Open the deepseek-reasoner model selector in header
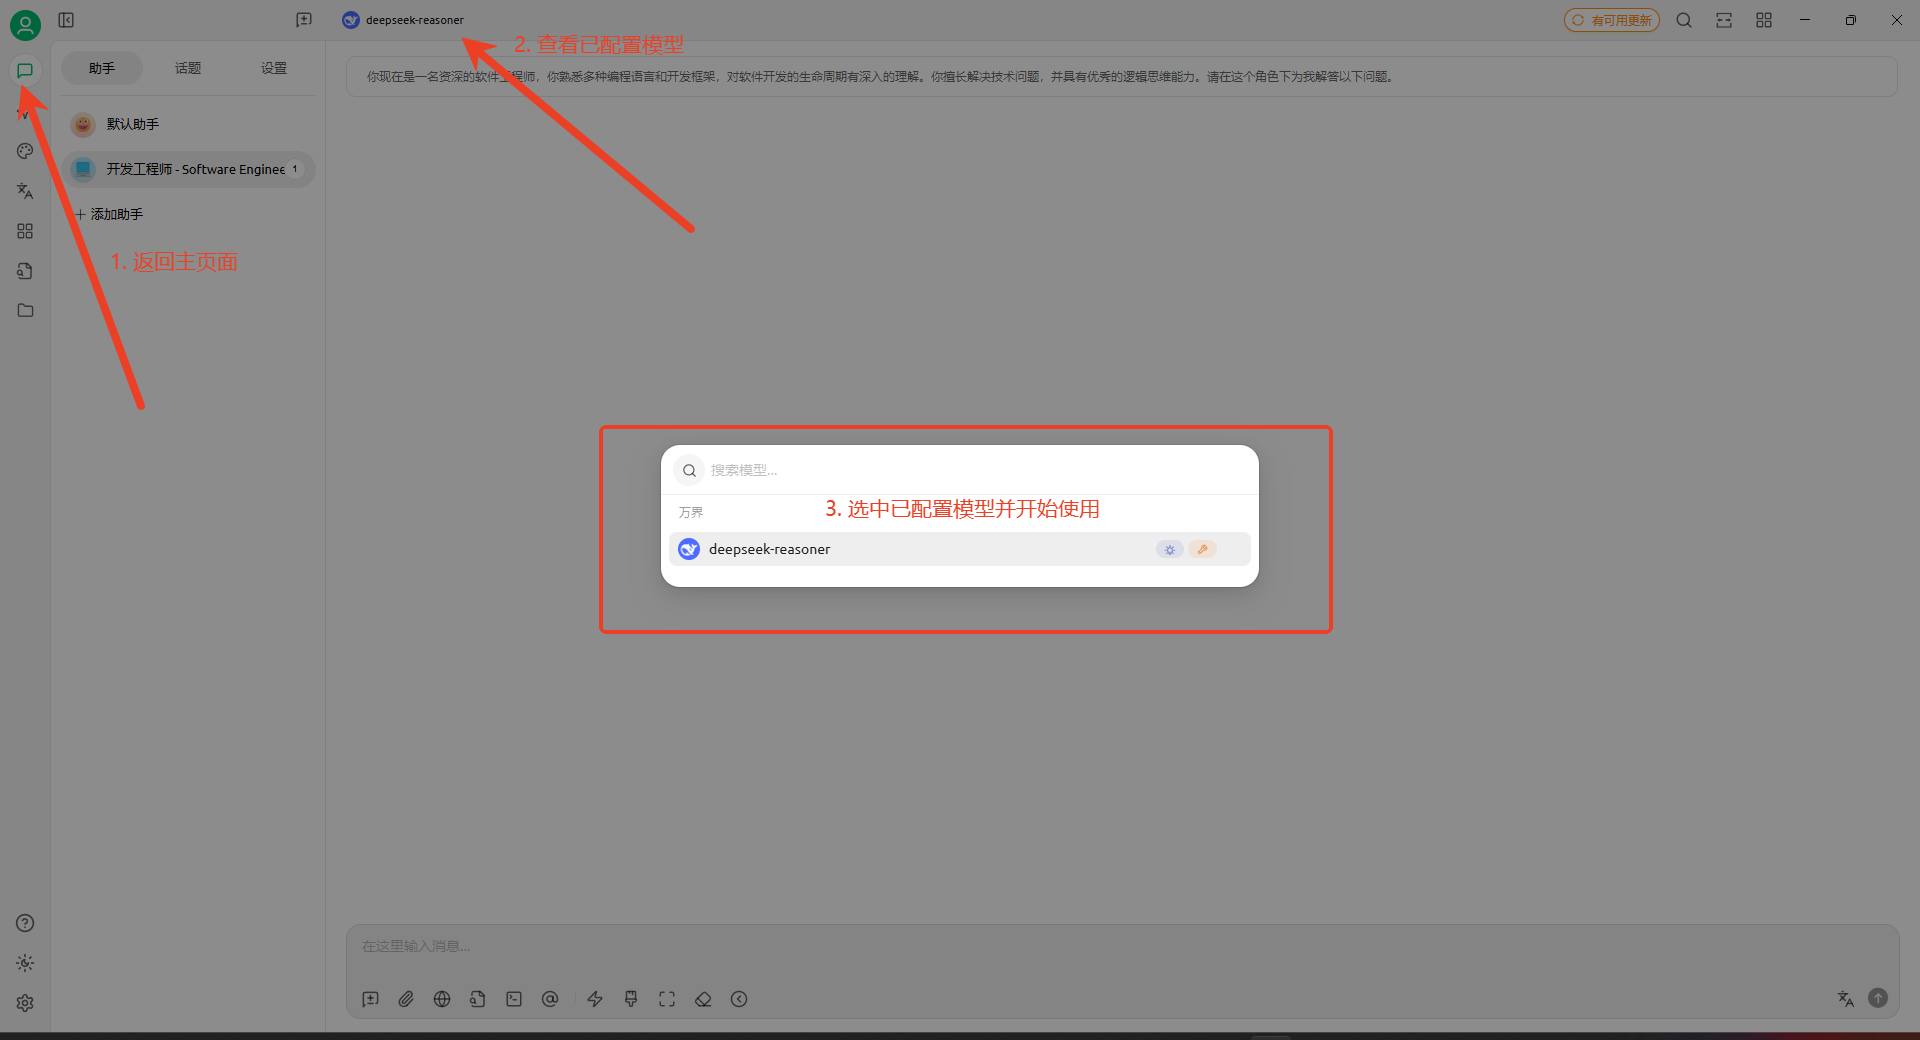Screen dimensions: 1920x1040 pyautogui.click(x=403, y=20)
